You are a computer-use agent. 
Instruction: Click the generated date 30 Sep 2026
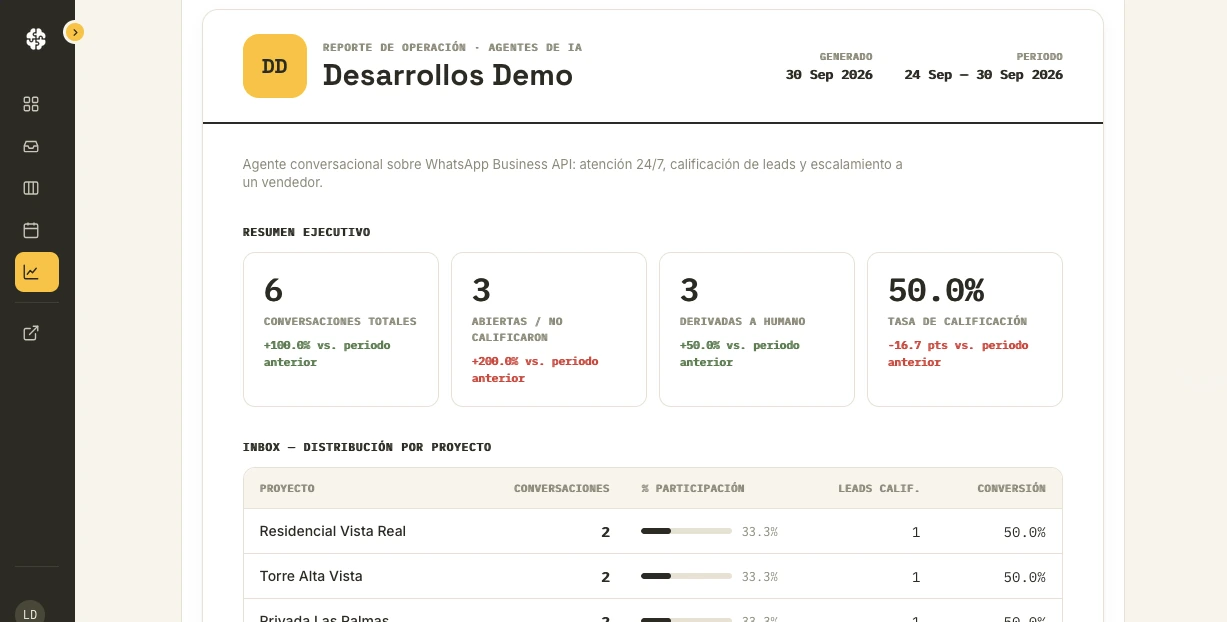pyautogui.click(x=829, y=75)
